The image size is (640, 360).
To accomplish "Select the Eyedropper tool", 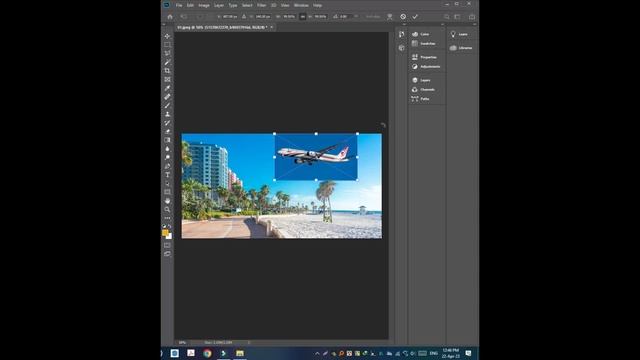I will (x=167, y=88).
